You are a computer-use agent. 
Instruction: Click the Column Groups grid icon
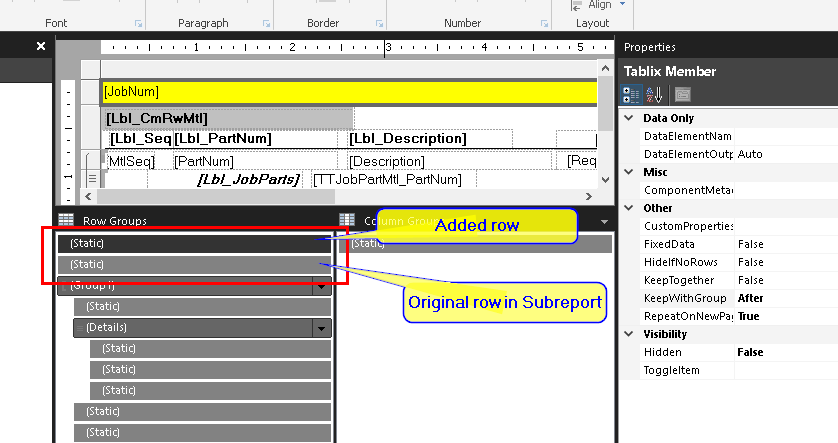point(347,220)
